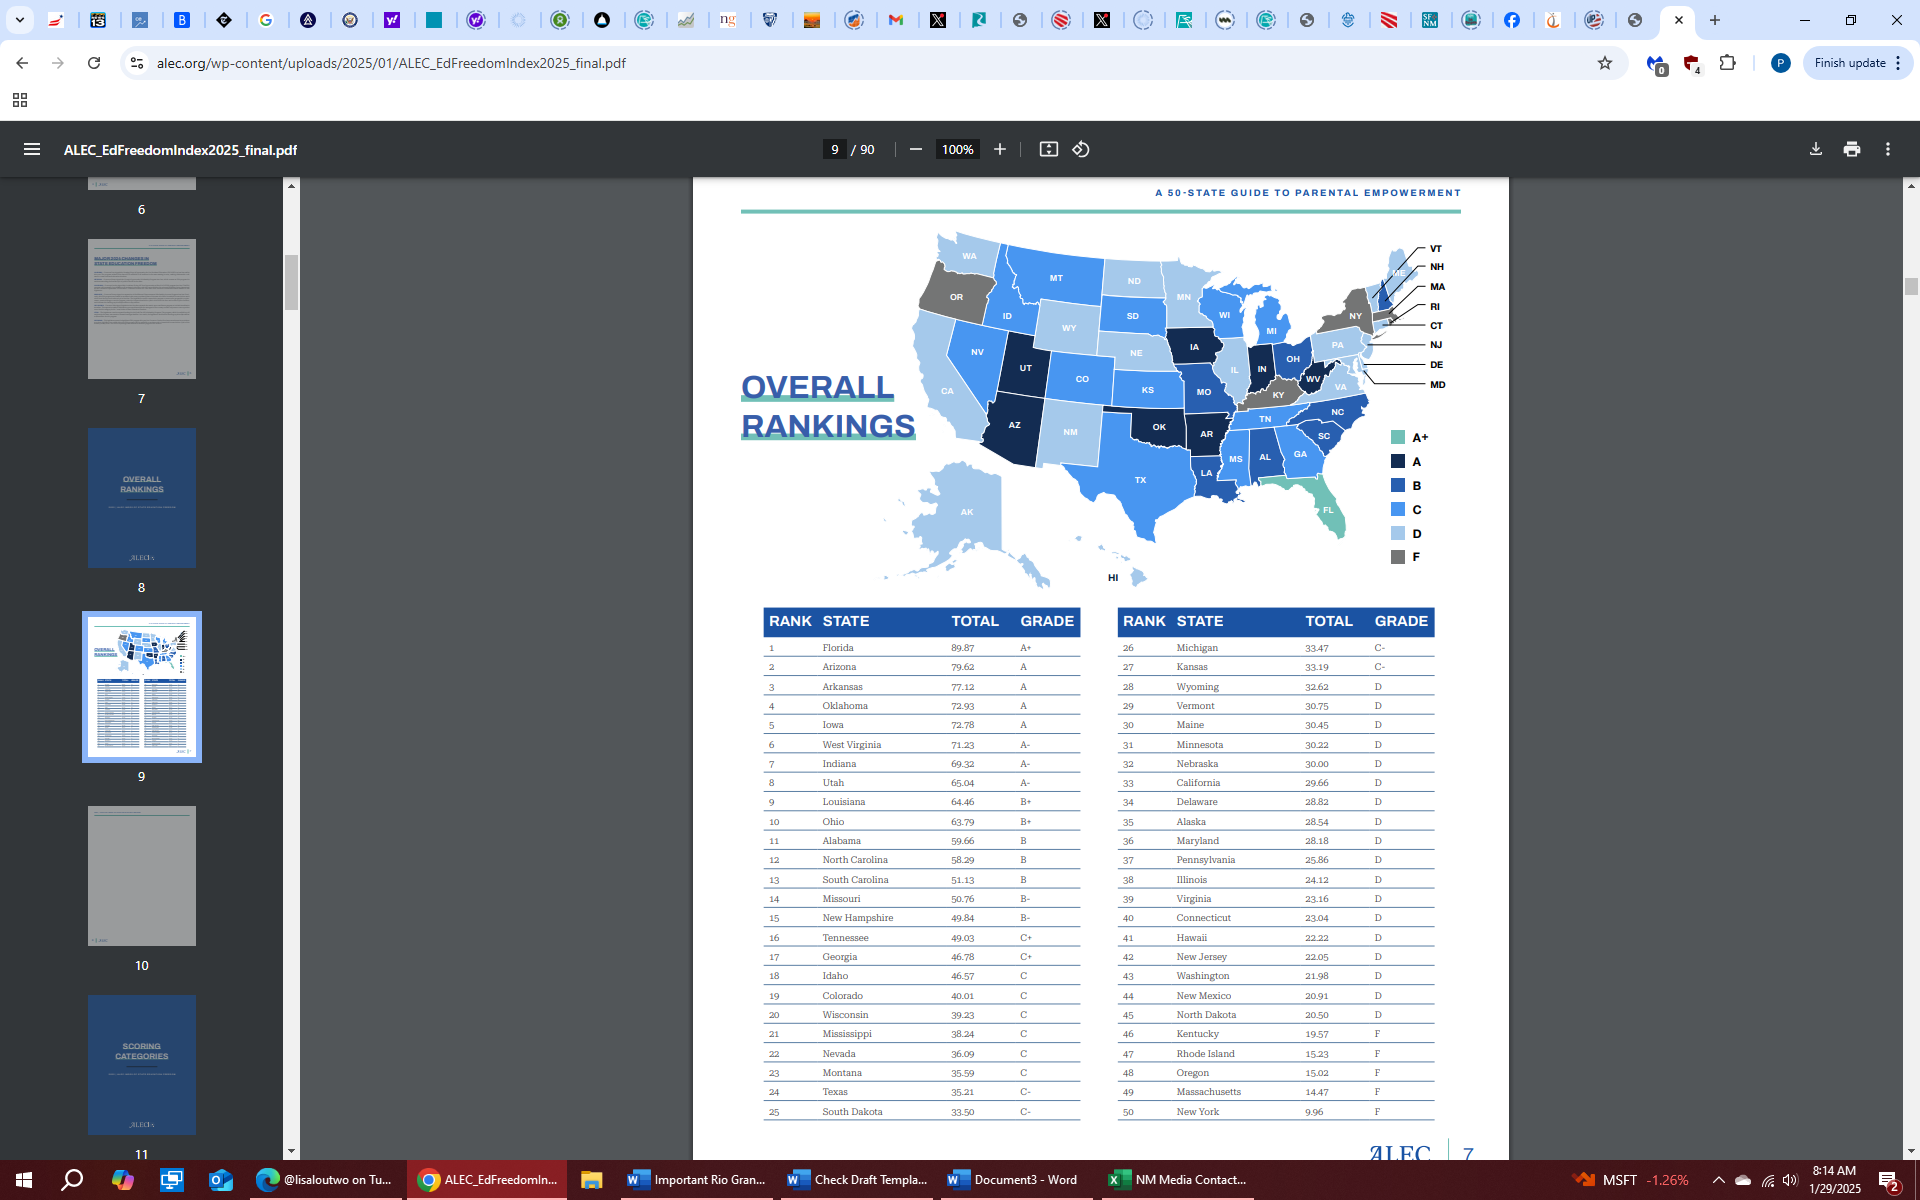Click the page number input field
The image size is (1920, 1200).
coord(834,149)
